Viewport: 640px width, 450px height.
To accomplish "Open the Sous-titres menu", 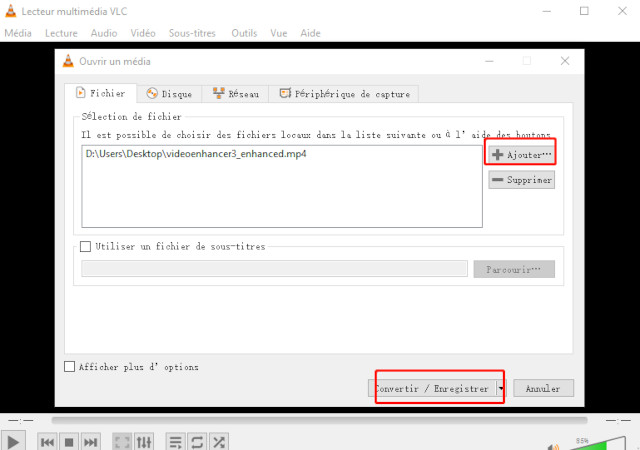I will click(192, 33).
